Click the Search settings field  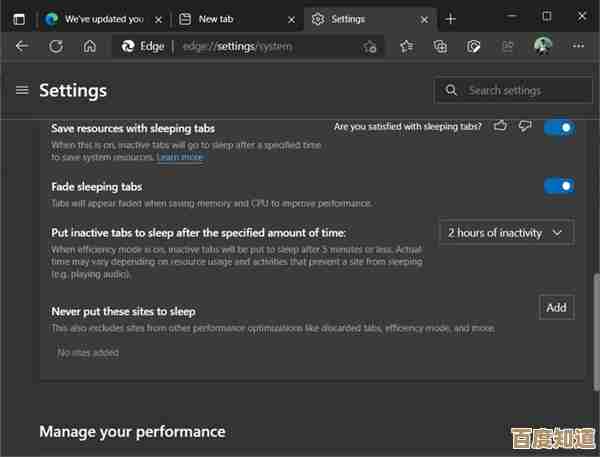(x=514, y=90)
